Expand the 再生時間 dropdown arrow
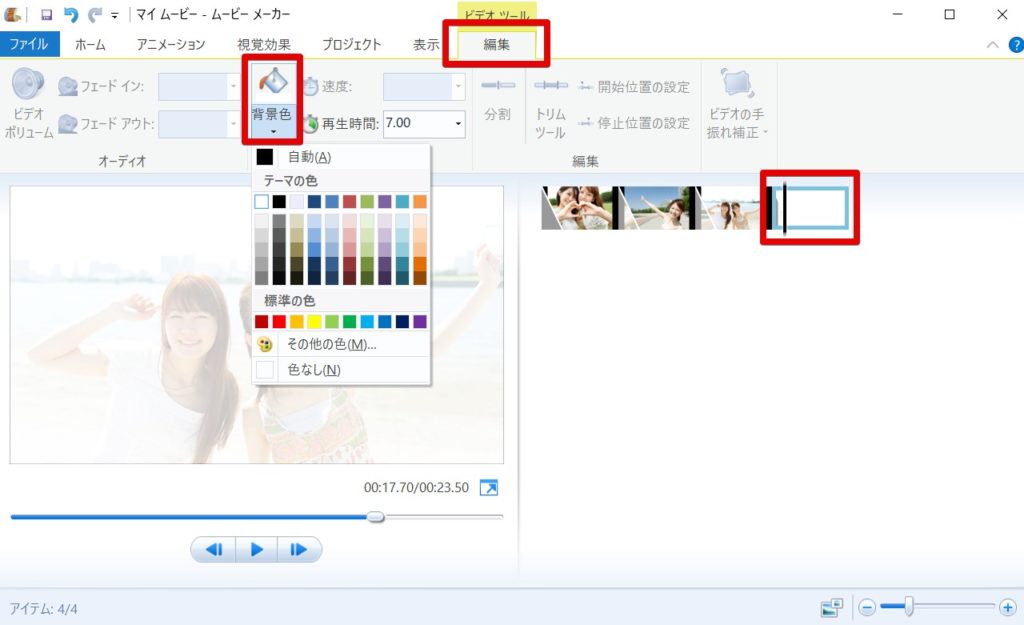This screenshot has width=1024, height=625. point(458,123)
